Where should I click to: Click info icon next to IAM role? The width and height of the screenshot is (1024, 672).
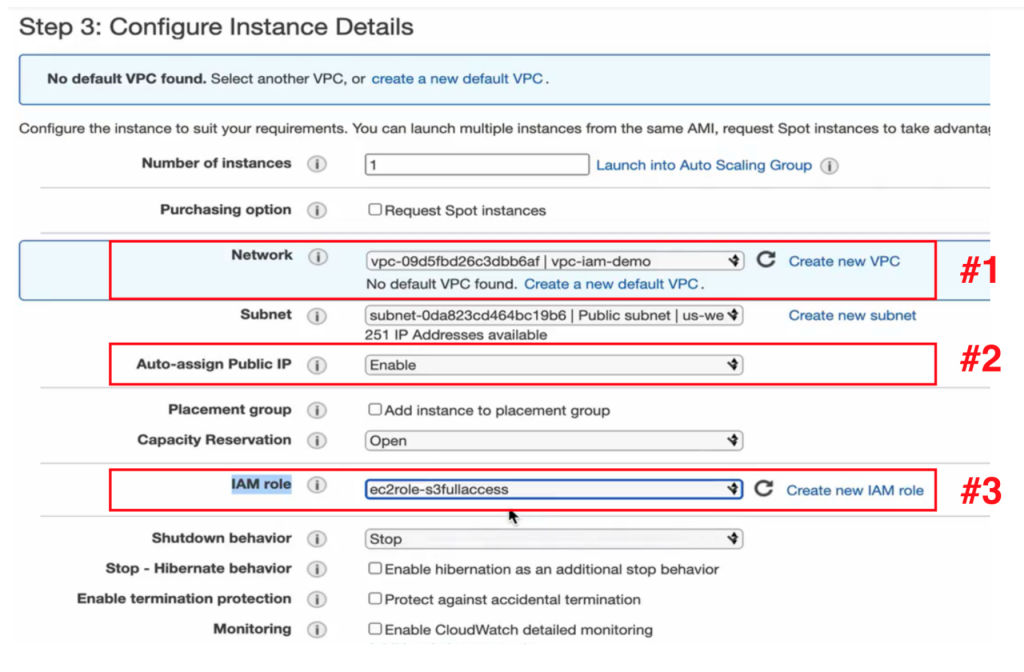click(x=317, y=486)
